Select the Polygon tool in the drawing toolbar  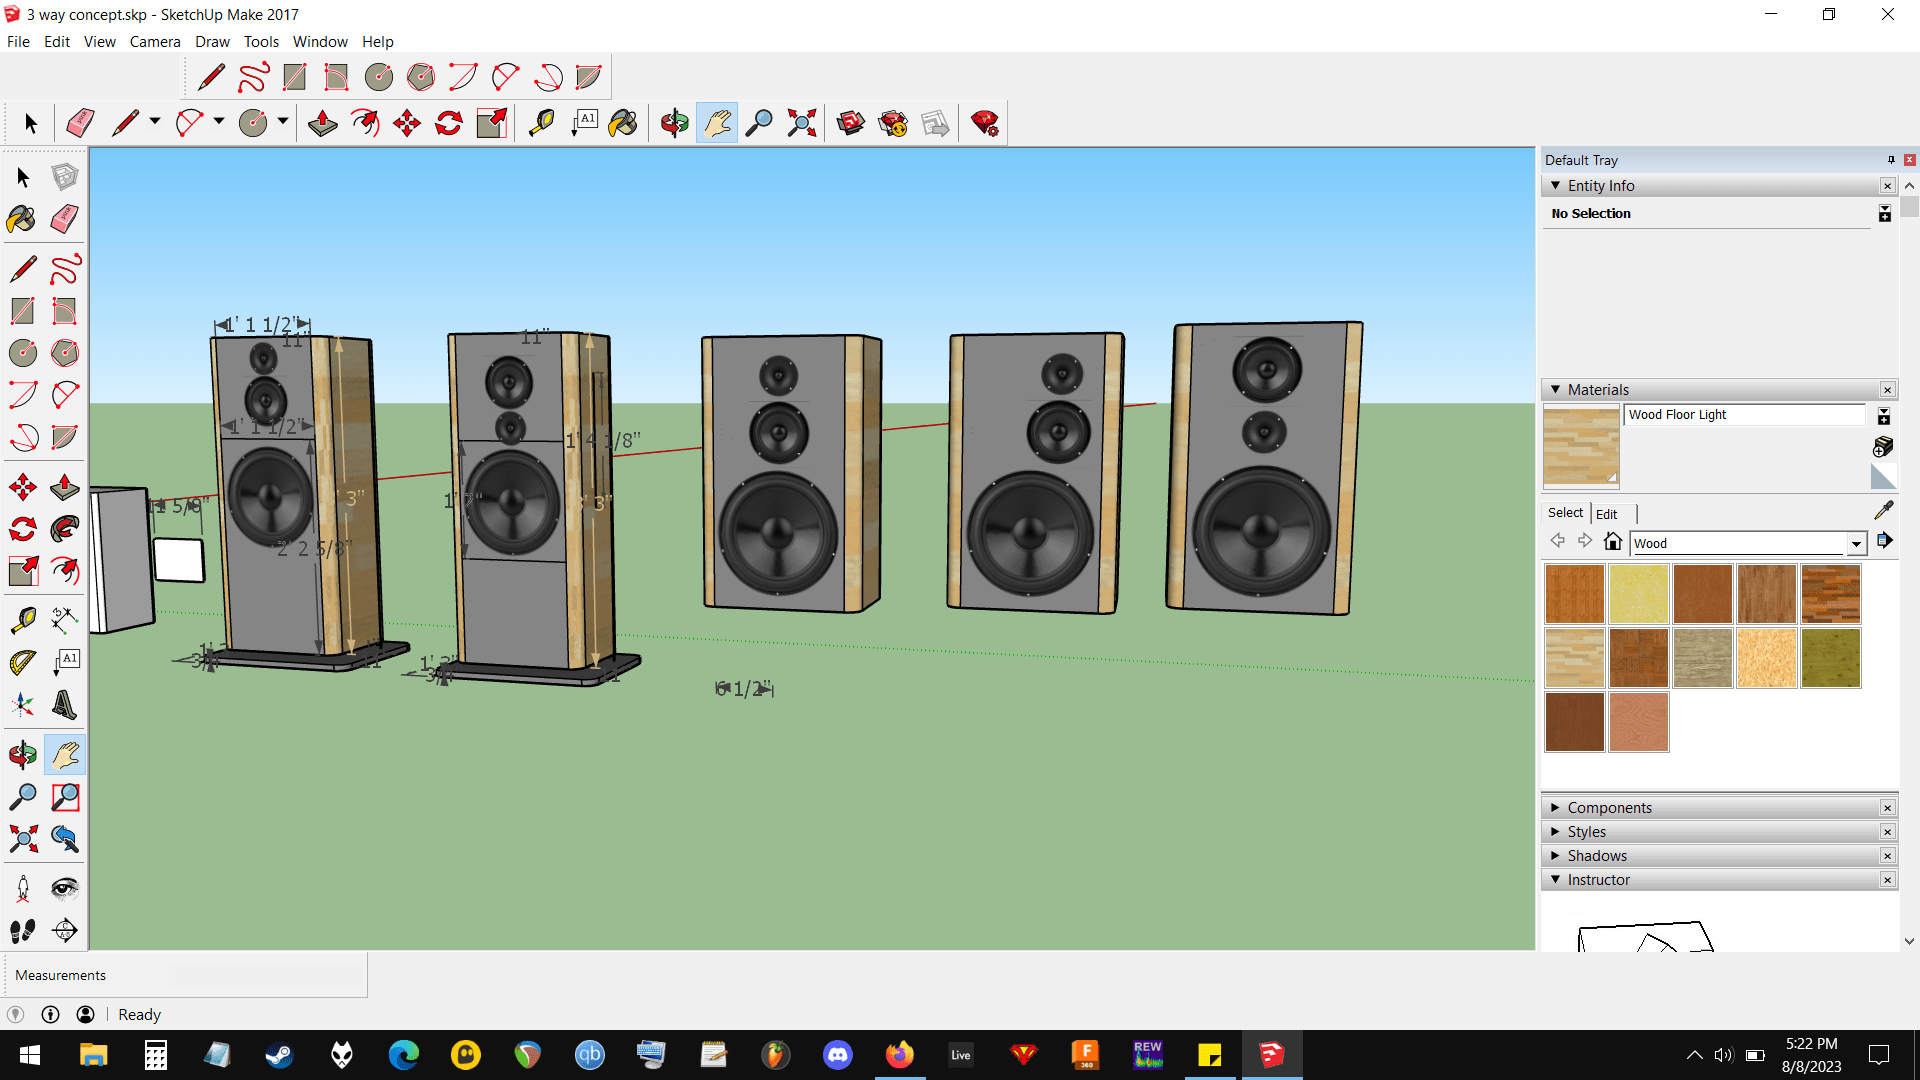(421, 77)
